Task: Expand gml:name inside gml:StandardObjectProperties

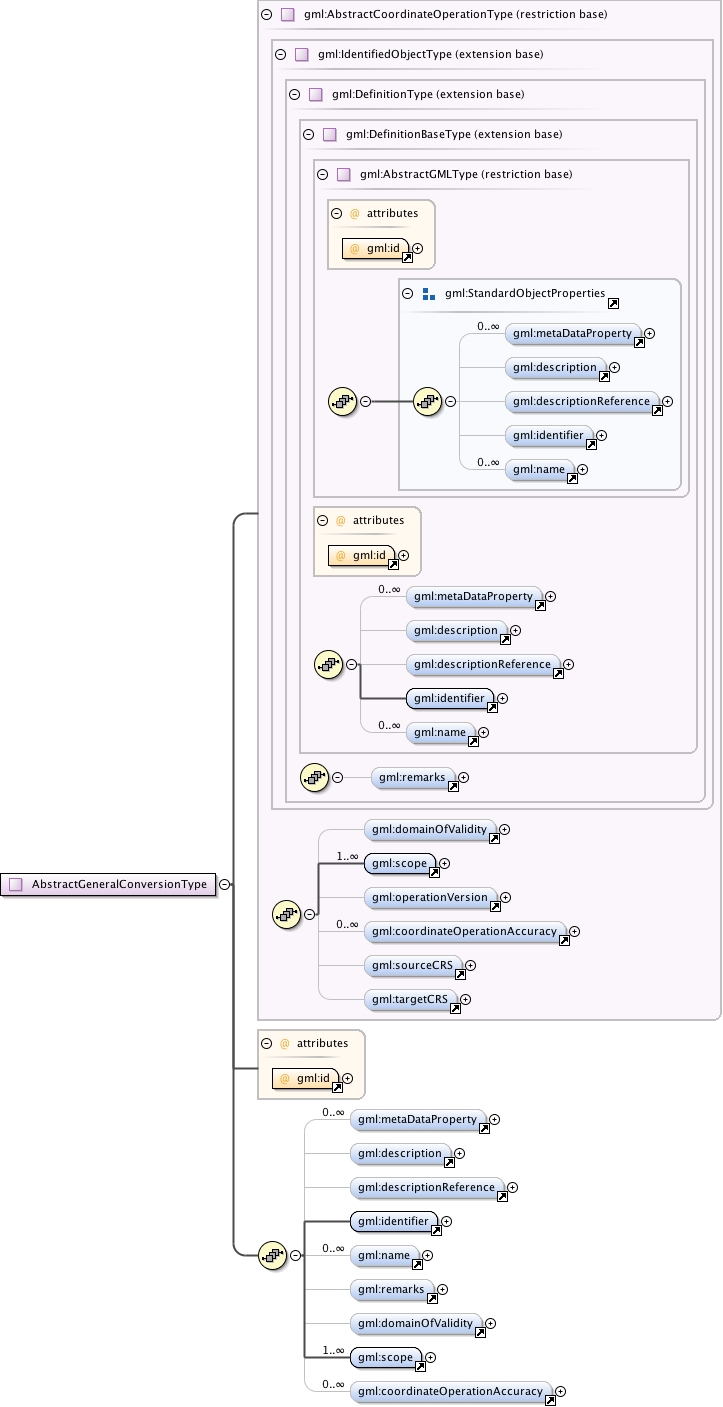Action: pos(582,469)
